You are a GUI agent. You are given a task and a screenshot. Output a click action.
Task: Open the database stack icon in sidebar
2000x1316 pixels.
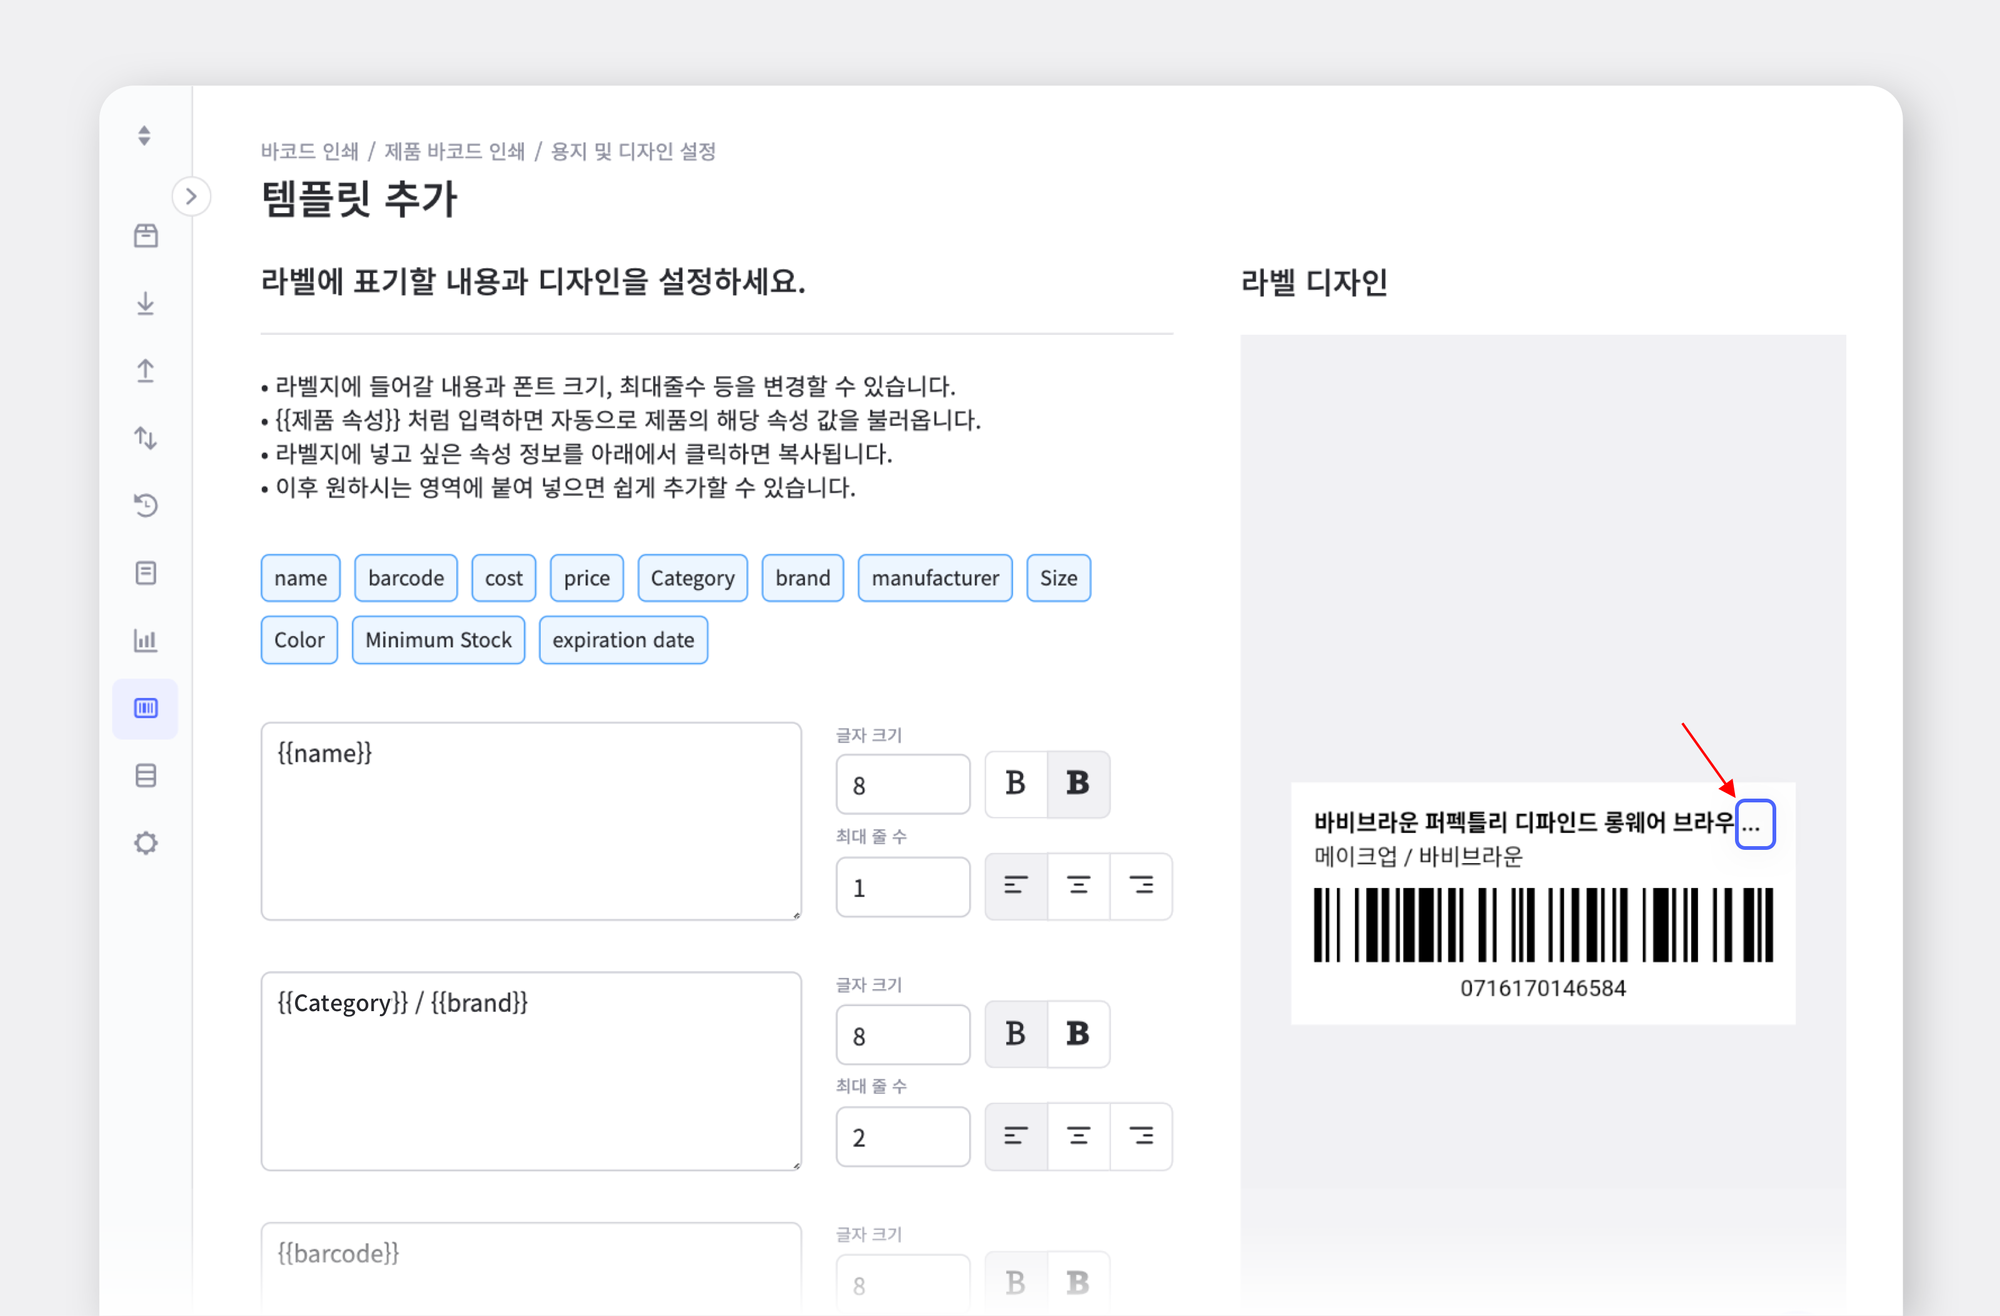coord(146,775)
